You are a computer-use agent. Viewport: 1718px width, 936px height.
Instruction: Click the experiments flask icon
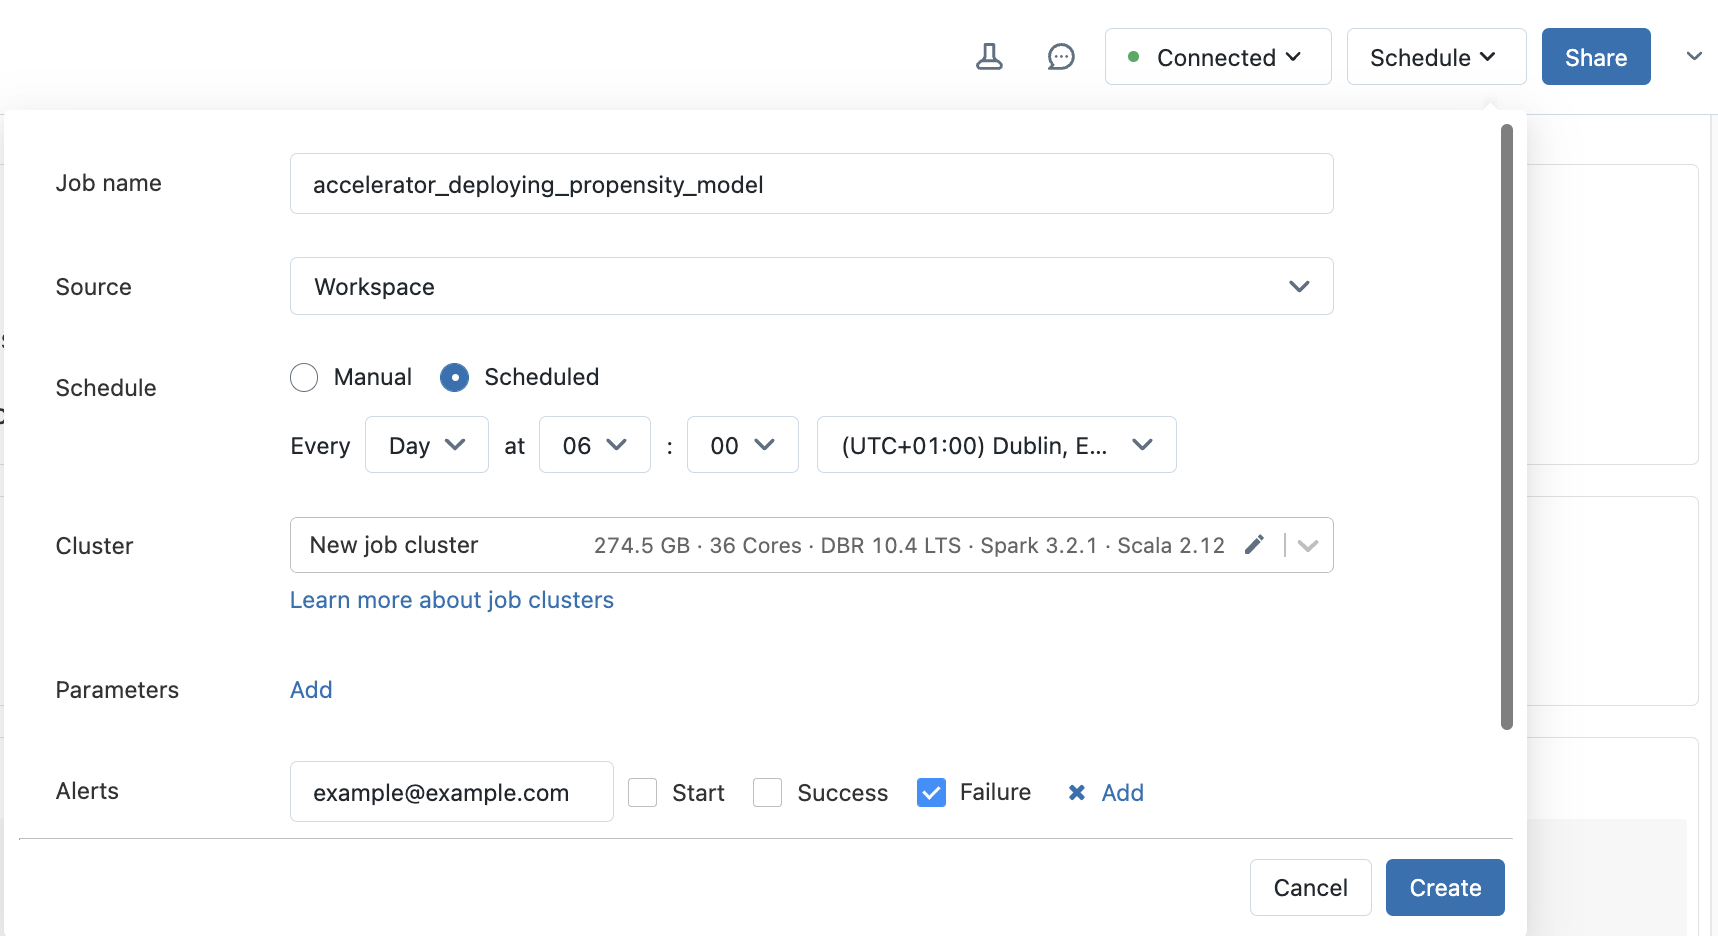coord(990,57)
